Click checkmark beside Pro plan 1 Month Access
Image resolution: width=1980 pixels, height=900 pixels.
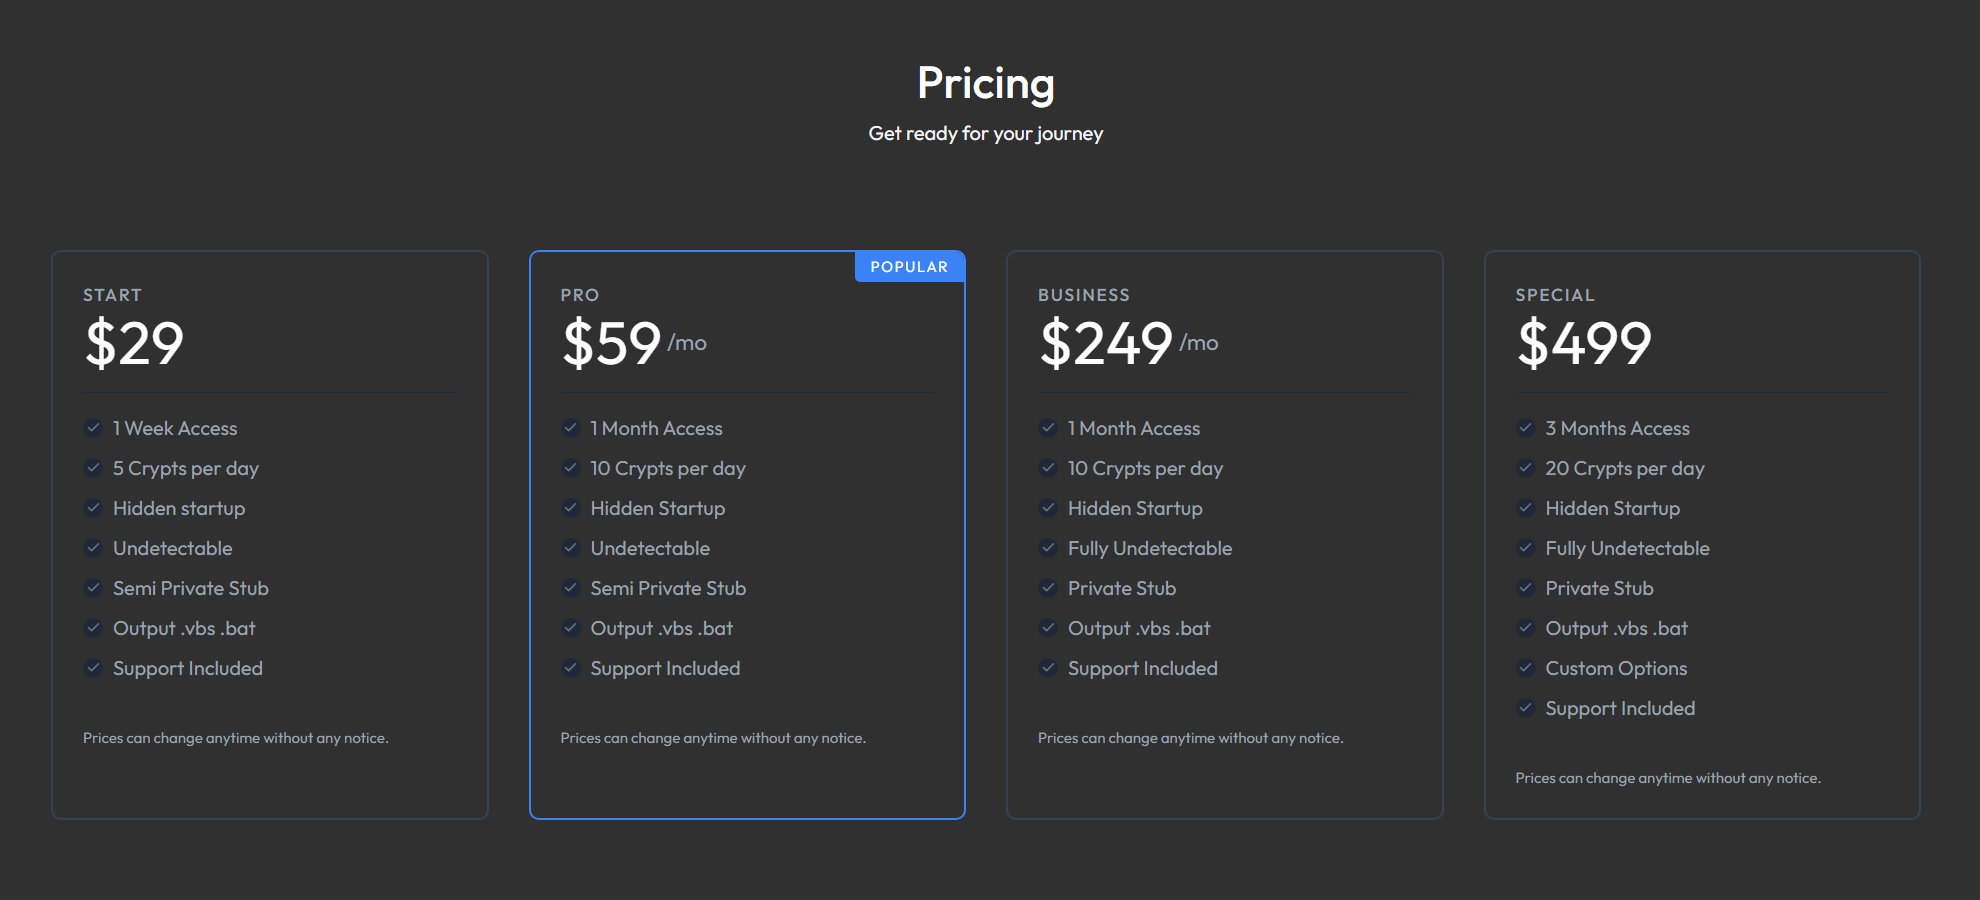[x=570, y=428]
